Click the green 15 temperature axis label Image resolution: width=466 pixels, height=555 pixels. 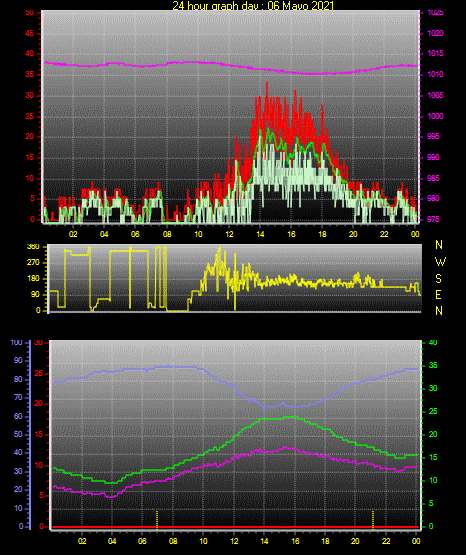(433, 457)
